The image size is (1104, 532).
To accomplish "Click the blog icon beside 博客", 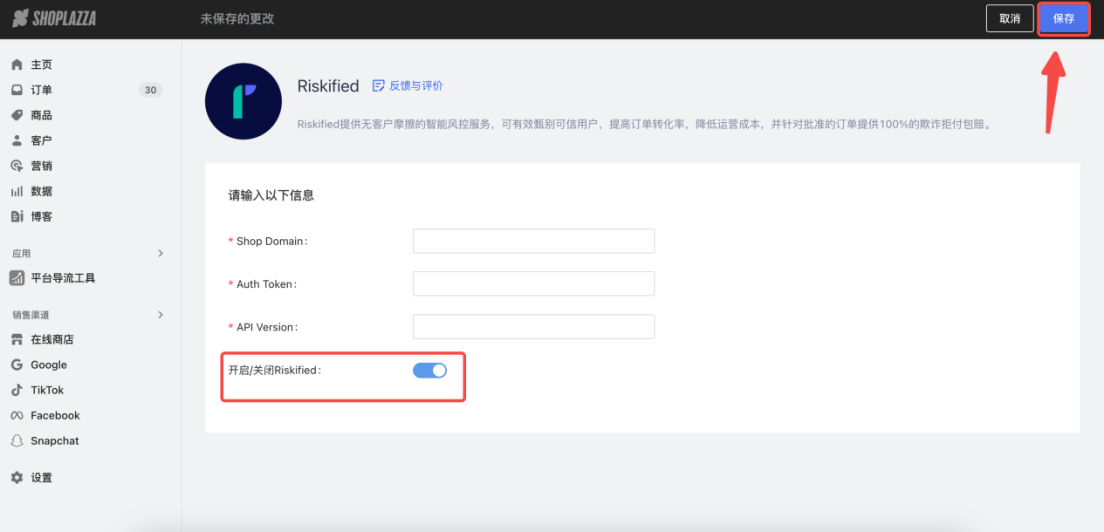I will 17,217.
